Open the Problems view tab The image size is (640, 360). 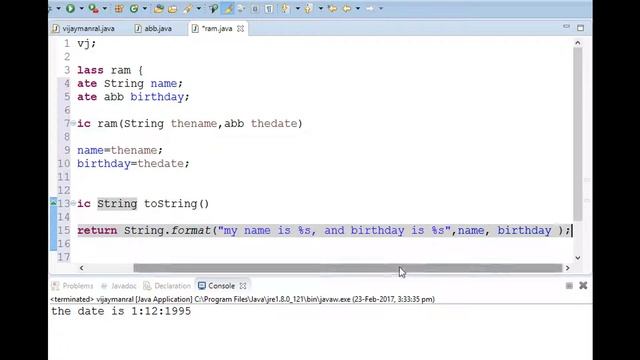point(73,286)
